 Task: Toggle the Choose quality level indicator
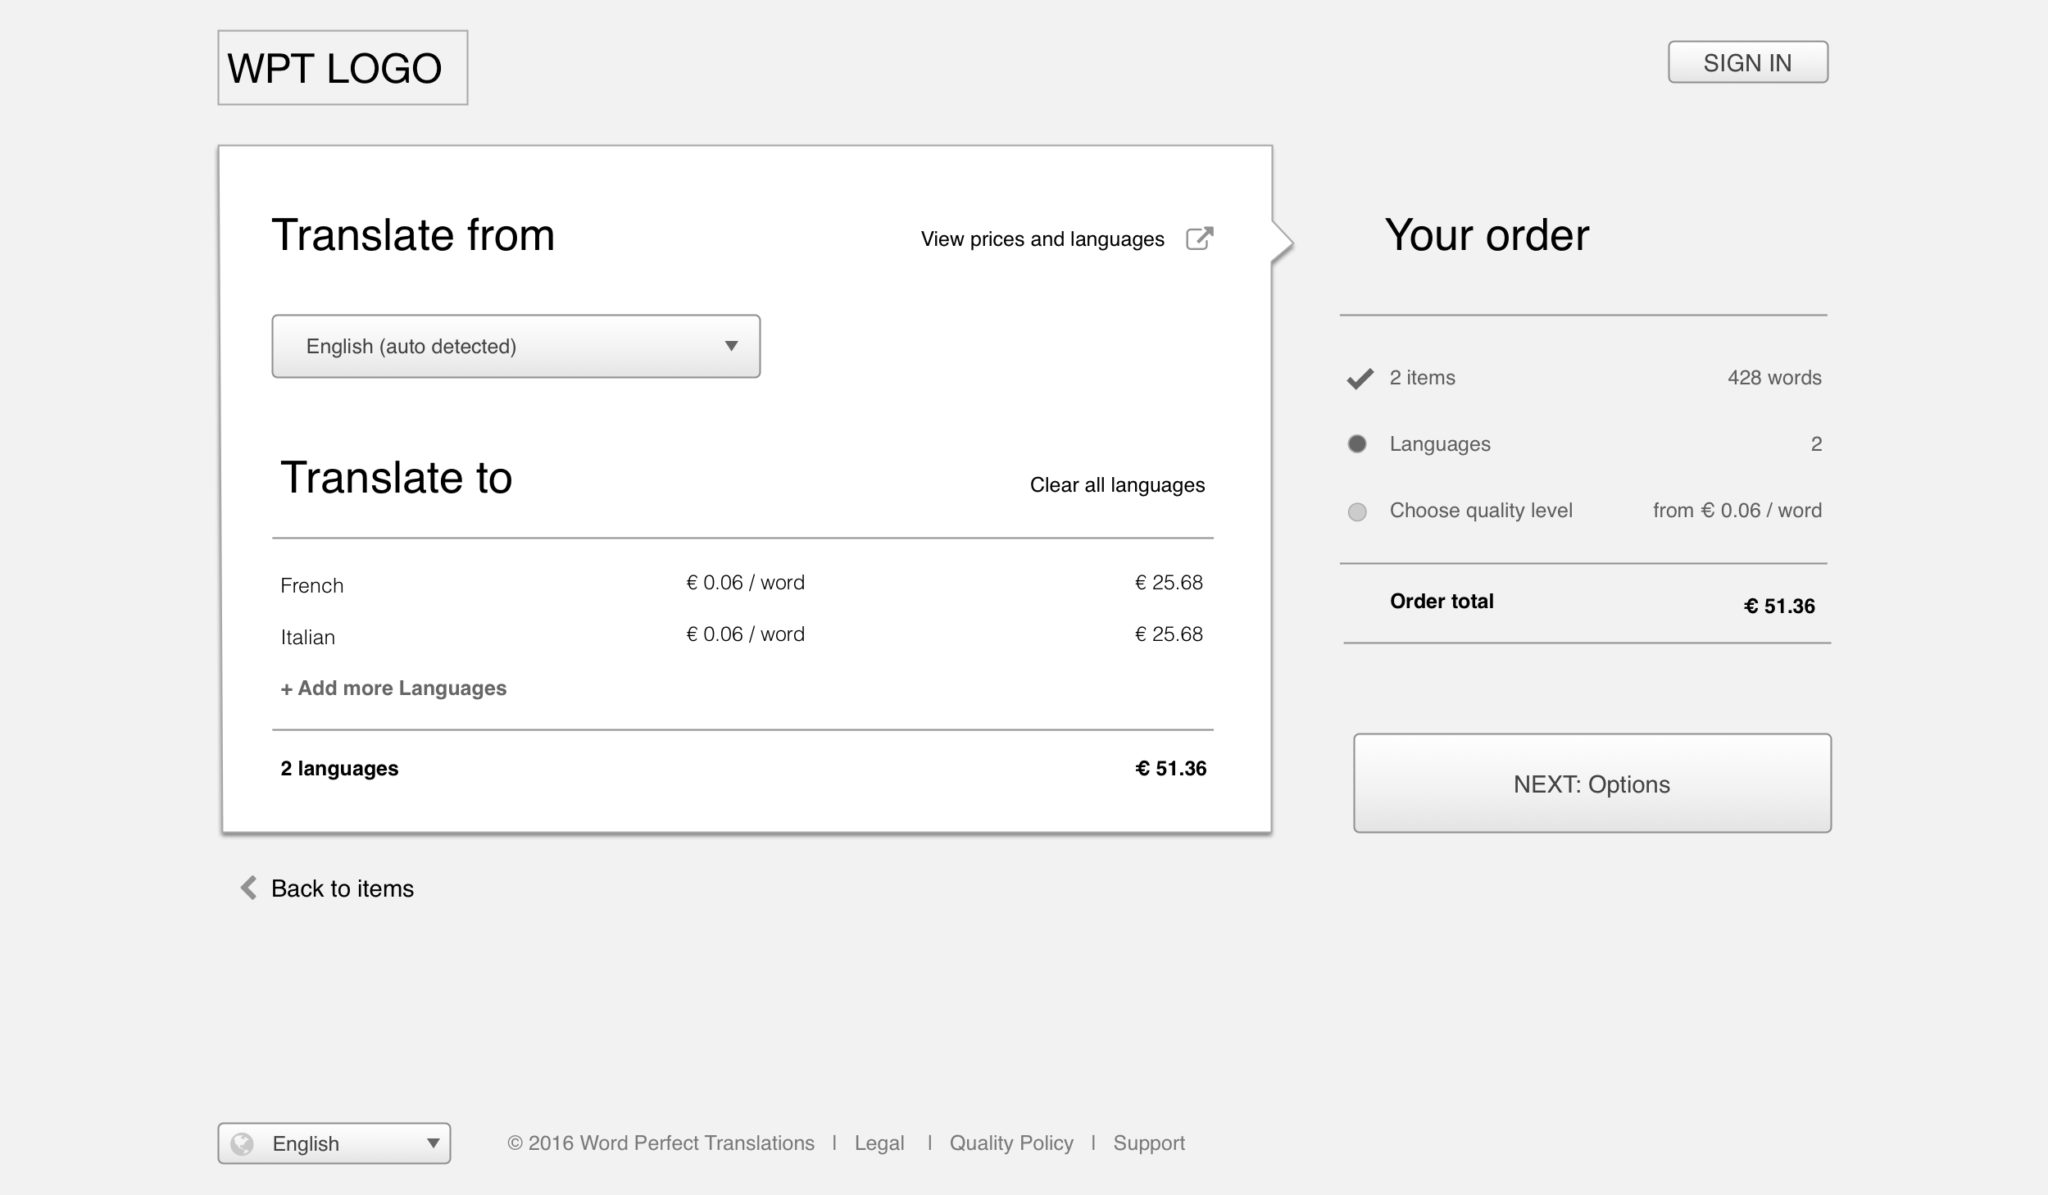1358,509
